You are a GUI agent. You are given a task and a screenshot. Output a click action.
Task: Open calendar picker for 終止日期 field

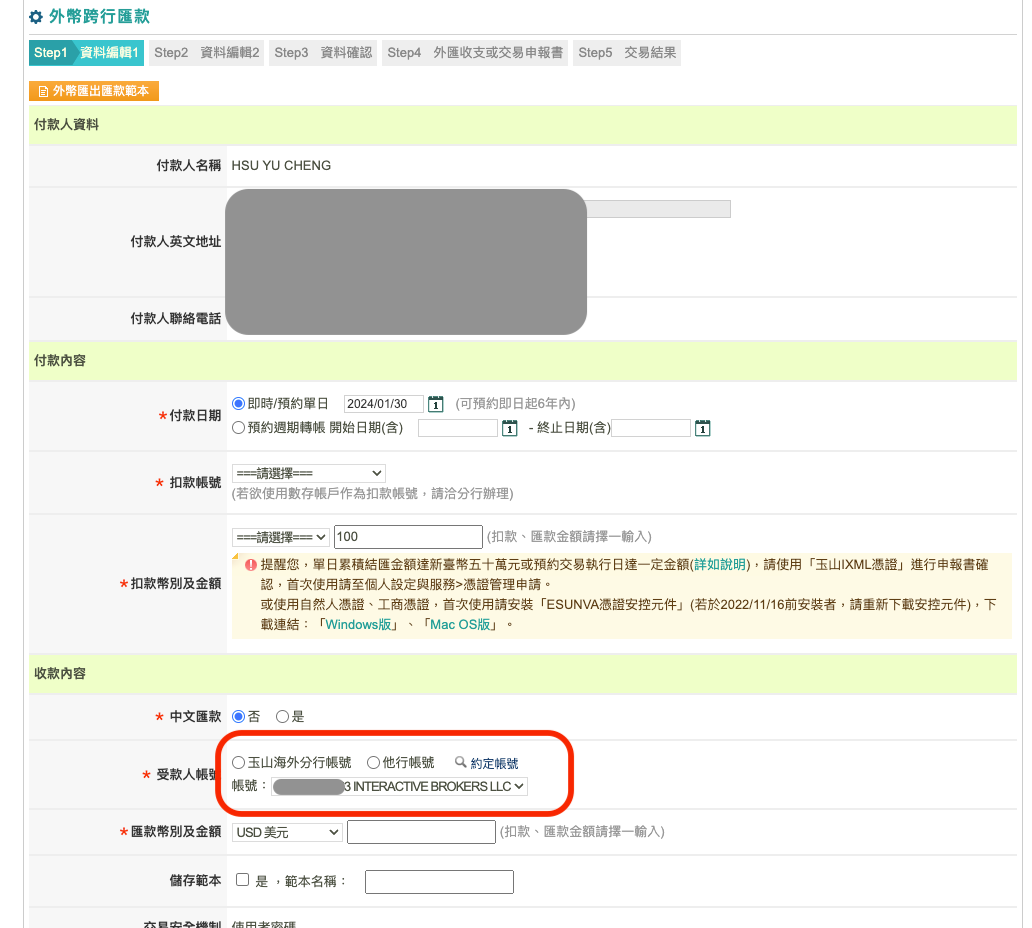click(x=702, y=428)
